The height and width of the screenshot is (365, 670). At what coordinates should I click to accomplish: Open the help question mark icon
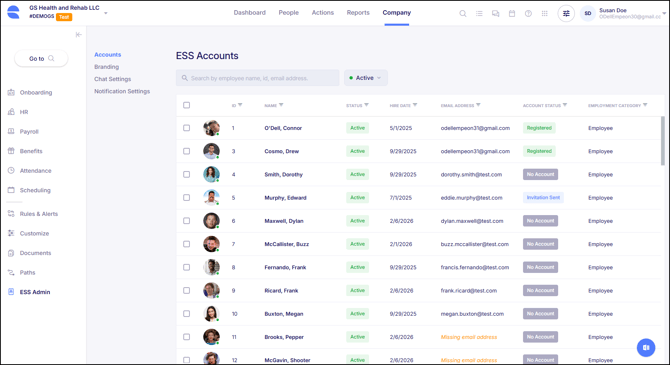(x=528, y=13)
